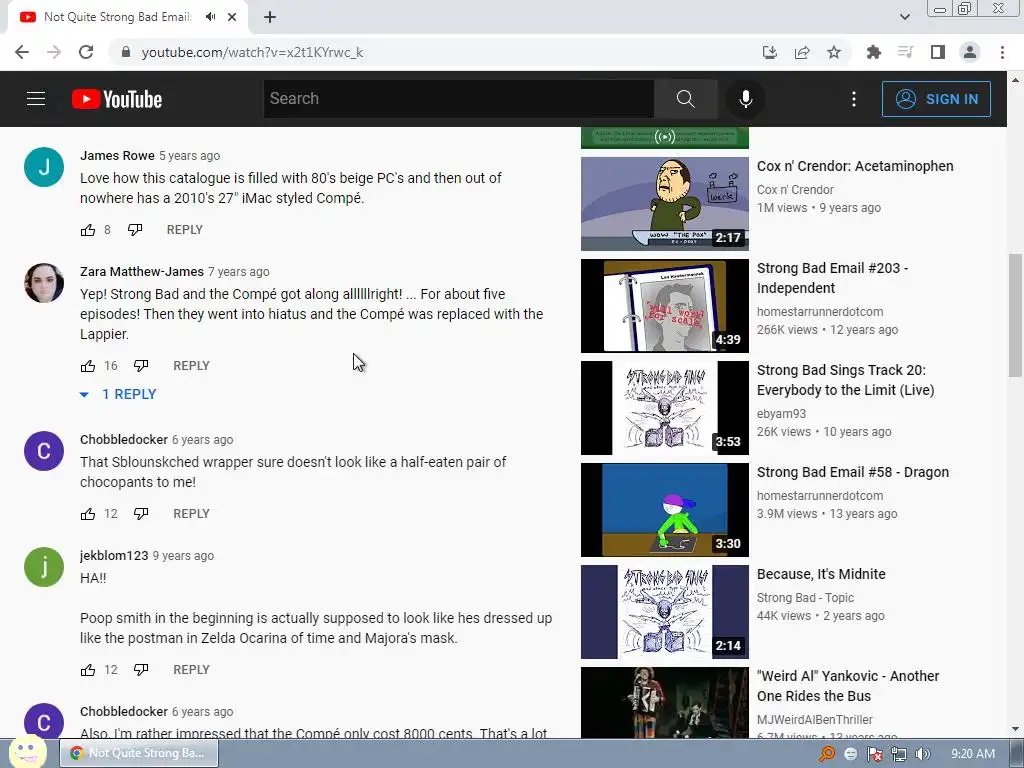1024x768 pixels.
Task: Open Chrome profile avatar button
Action: click(970, 52)
